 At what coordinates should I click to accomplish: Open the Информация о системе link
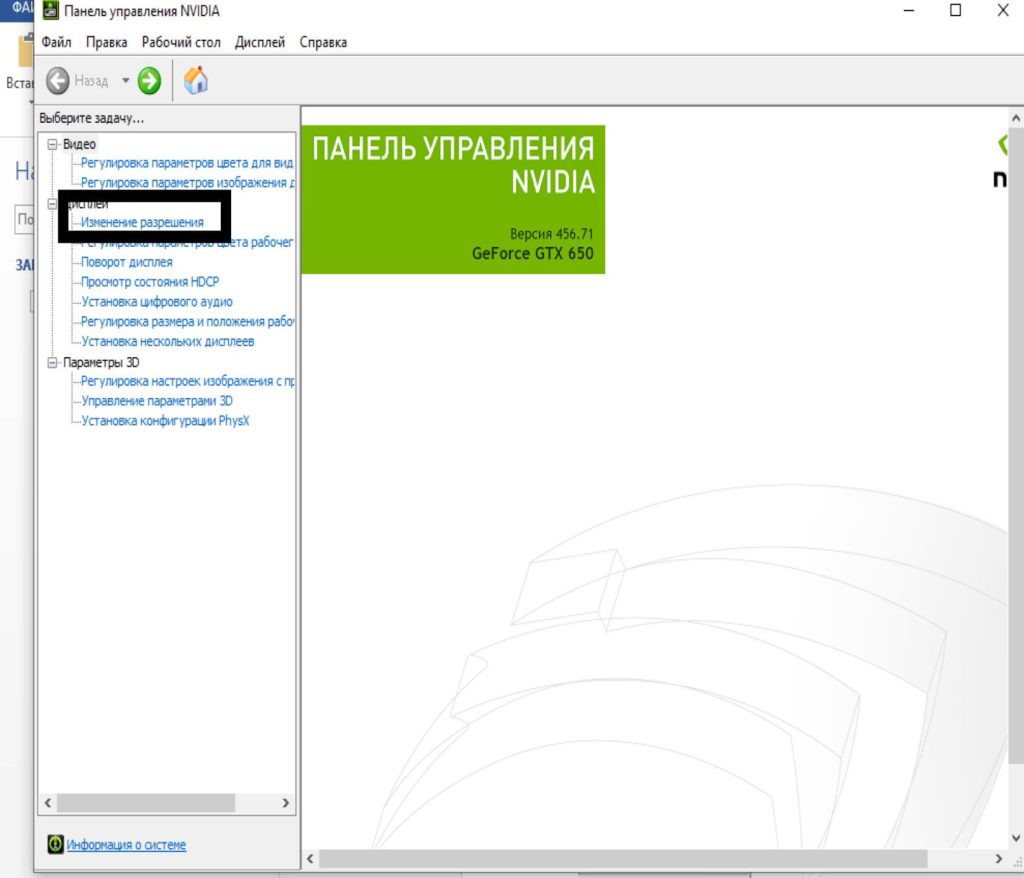pyautogui.click(x=126, y=845)
